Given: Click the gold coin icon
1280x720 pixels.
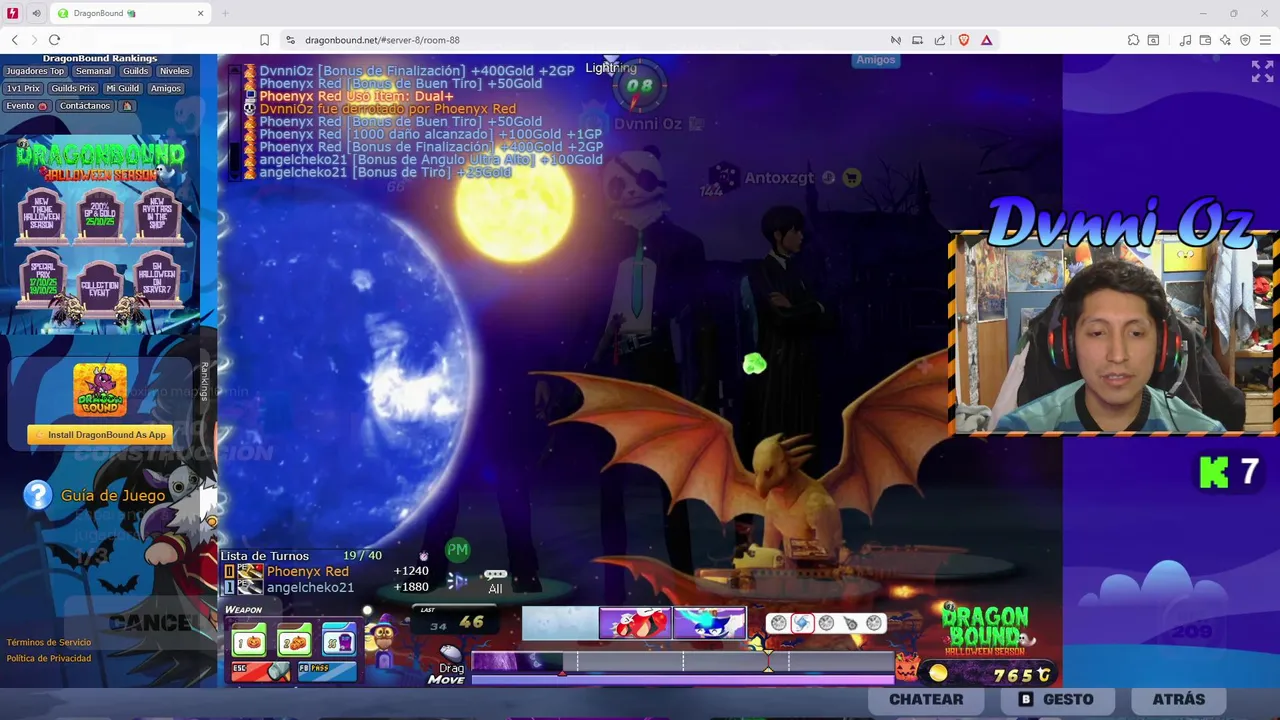Looking at the screenshot, I should coord(938,674).
